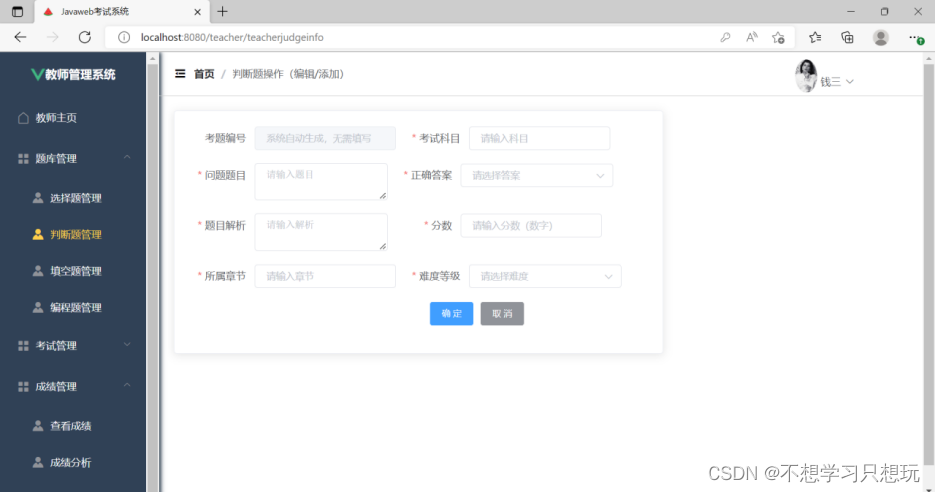Click the 编程题管理 user icon
This screenshot has width=935, height=492.
(38, 308)
